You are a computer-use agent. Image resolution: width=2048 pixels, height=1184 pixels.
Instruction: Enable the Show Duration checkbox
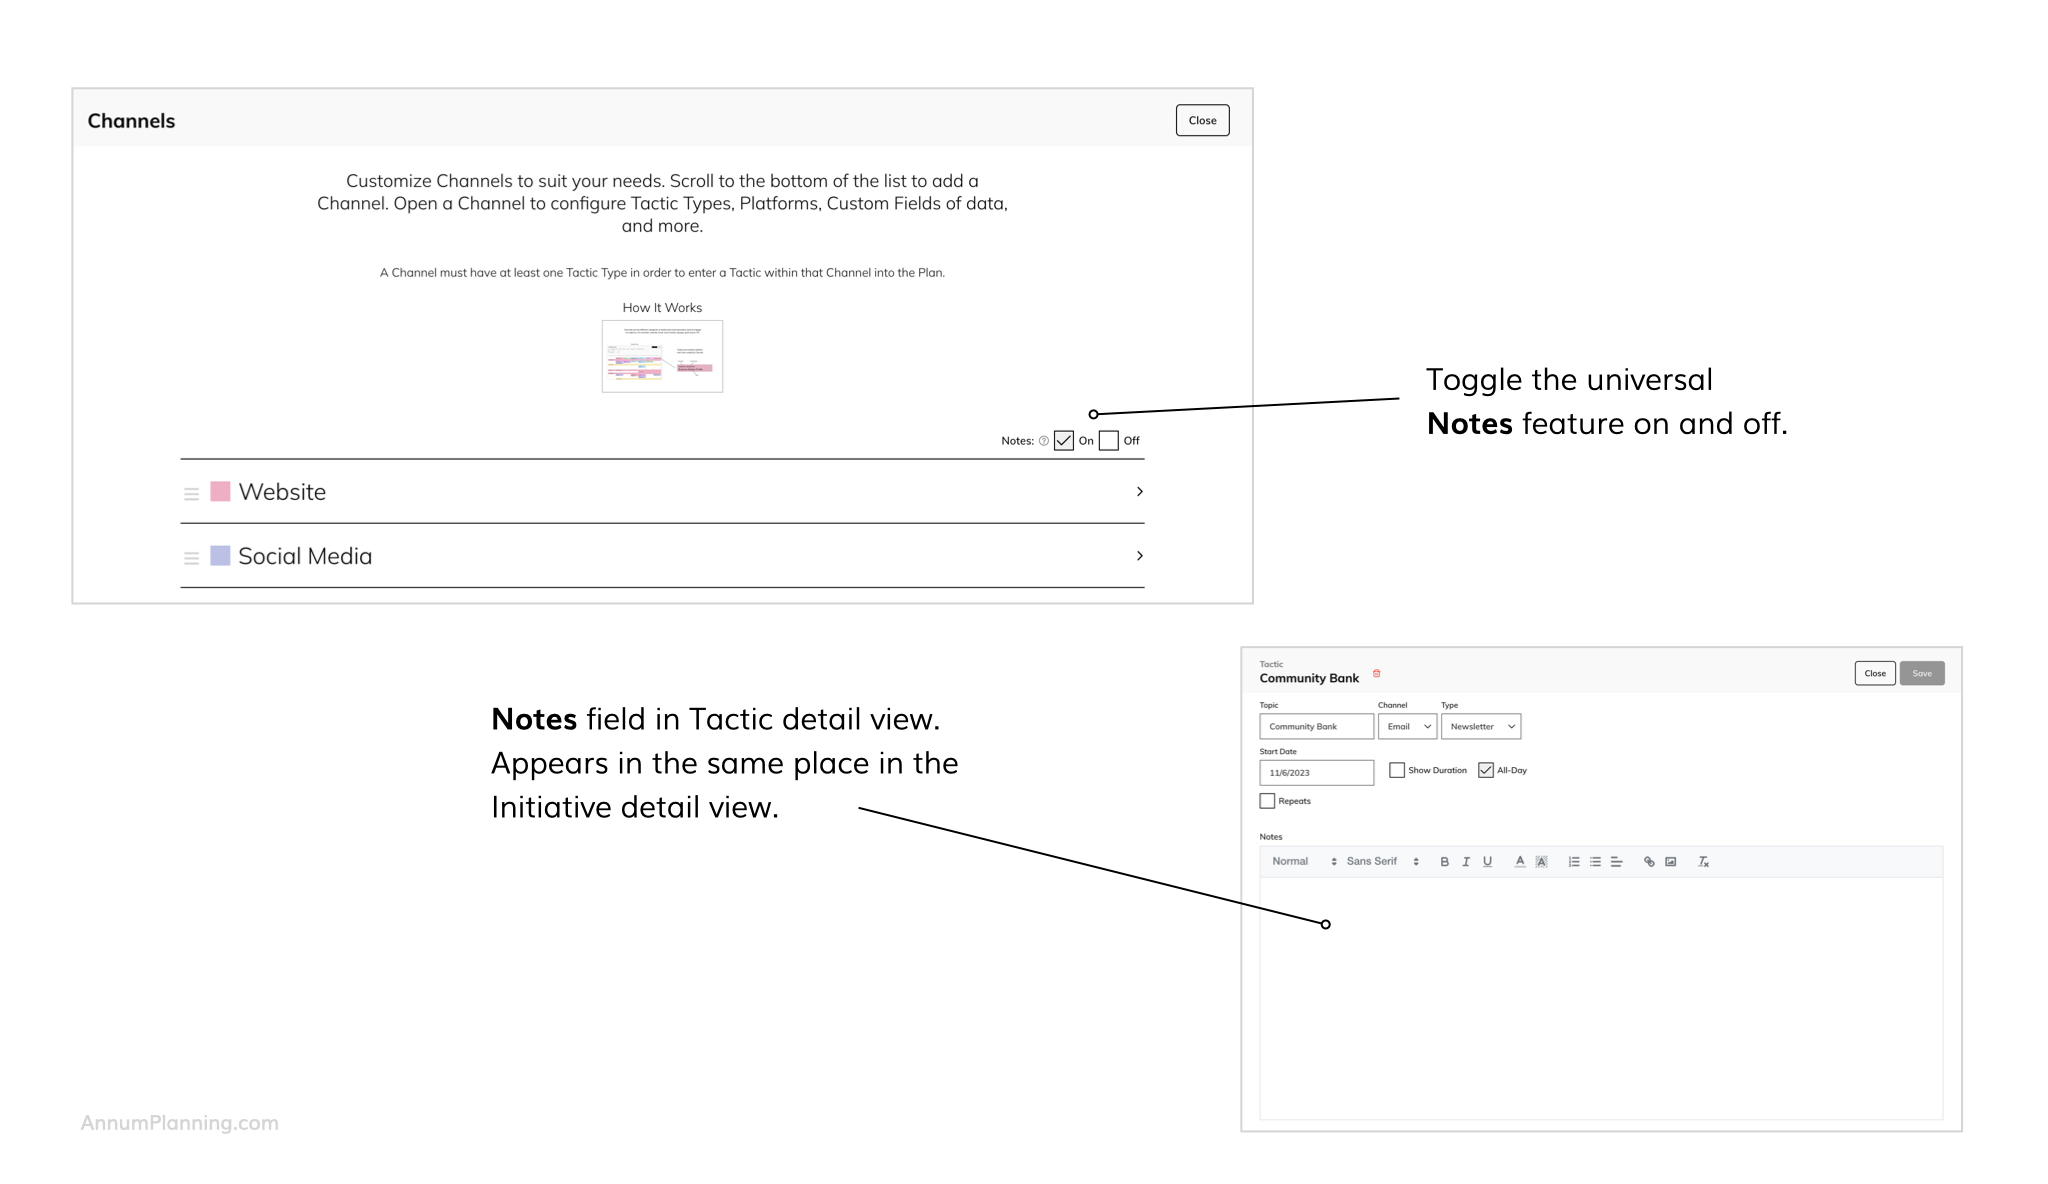[1397, 770]
